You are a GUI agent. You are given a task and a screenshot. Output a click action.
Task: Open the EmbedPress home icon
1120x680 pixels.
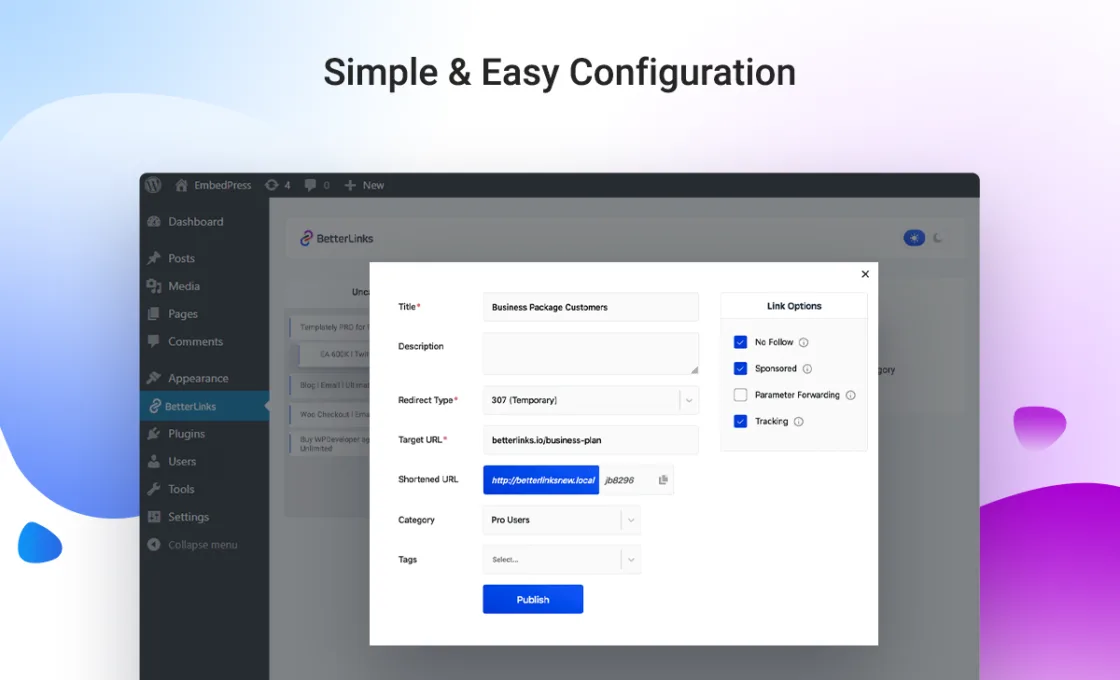(x=181, y=185)
